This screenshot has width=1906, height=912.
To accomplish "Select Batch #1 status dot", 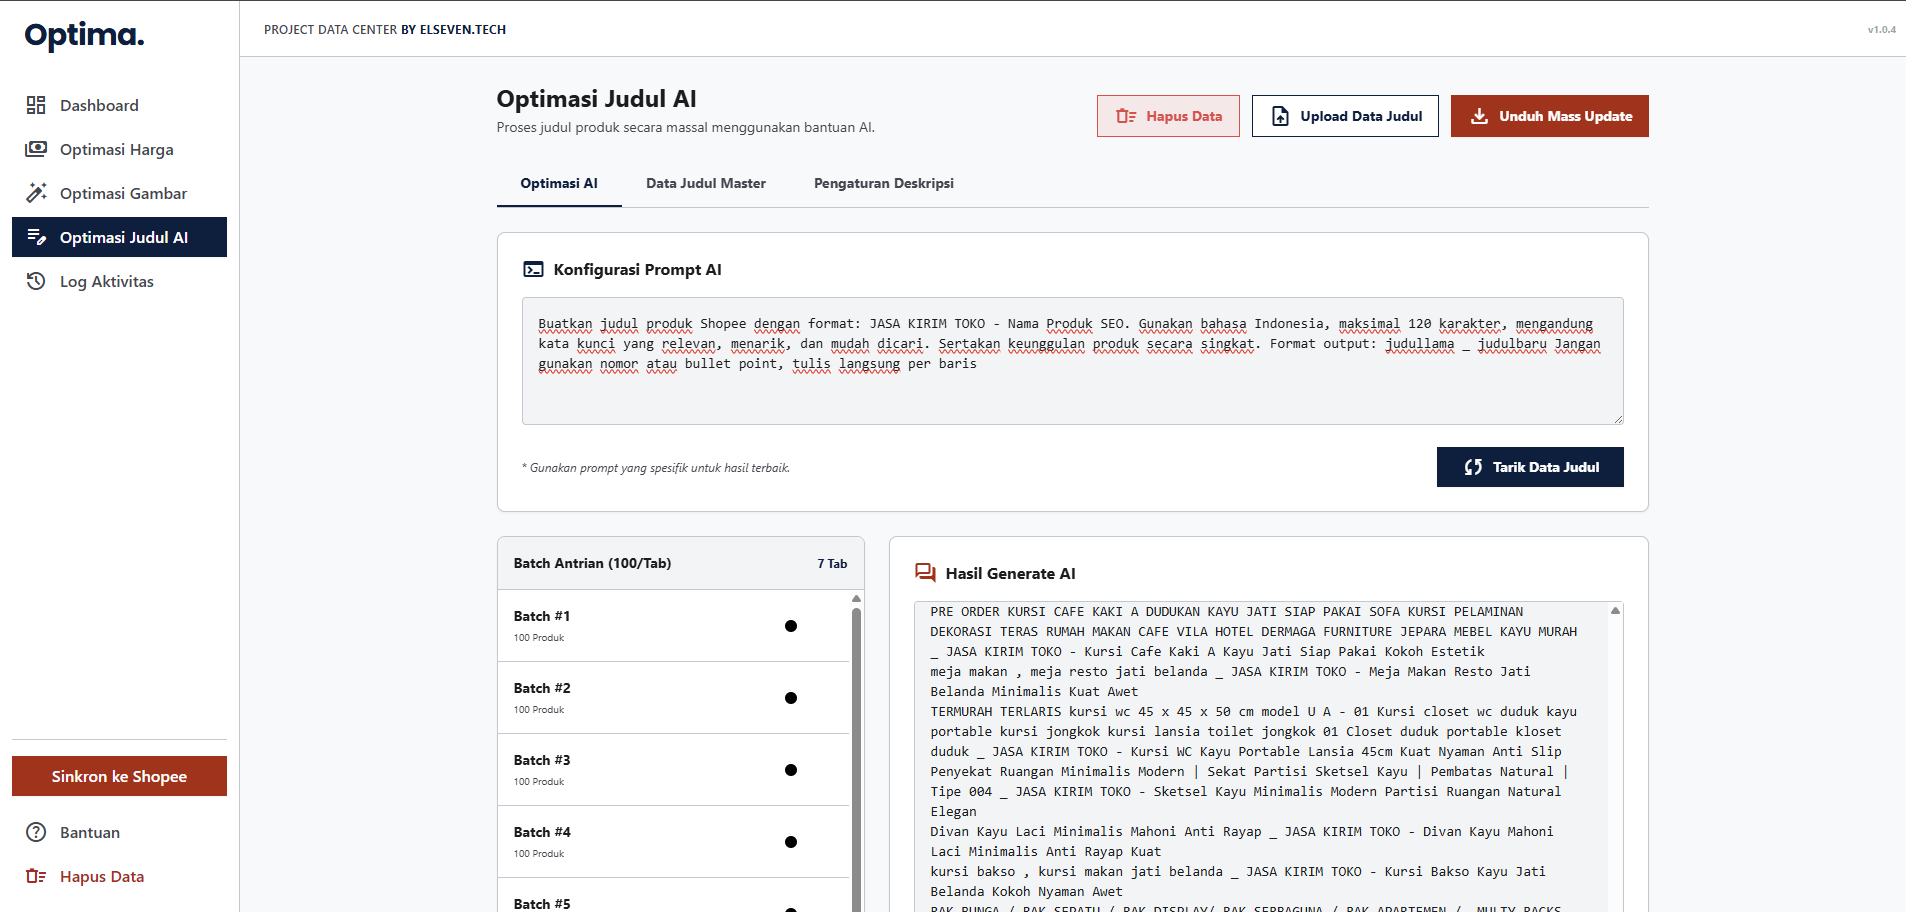I will pos(791,626).
